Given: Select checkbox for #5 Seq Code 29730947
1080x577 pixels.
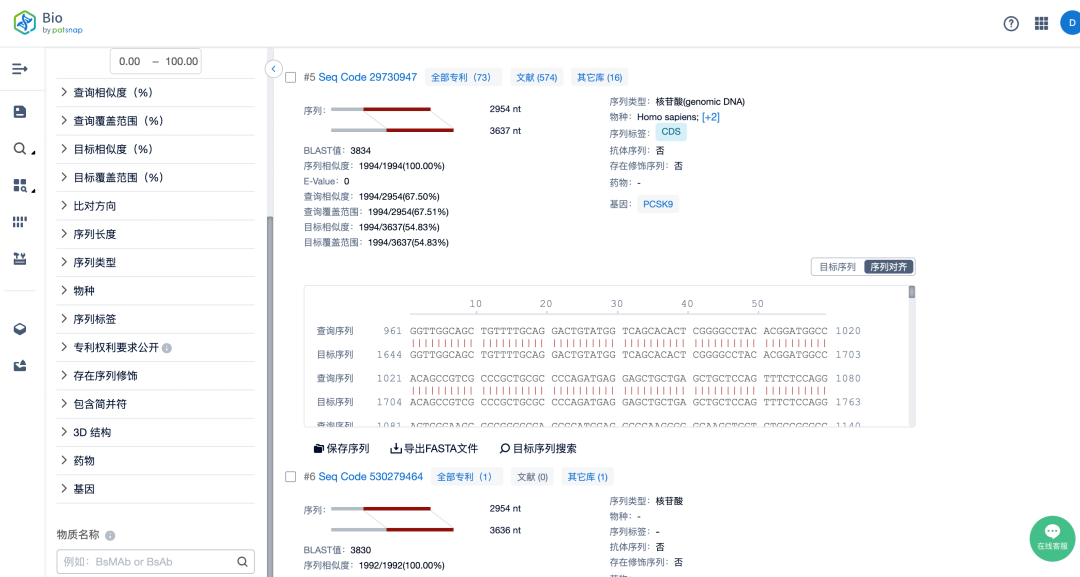Looking at the screenshot, I should [x=291, y=78].
